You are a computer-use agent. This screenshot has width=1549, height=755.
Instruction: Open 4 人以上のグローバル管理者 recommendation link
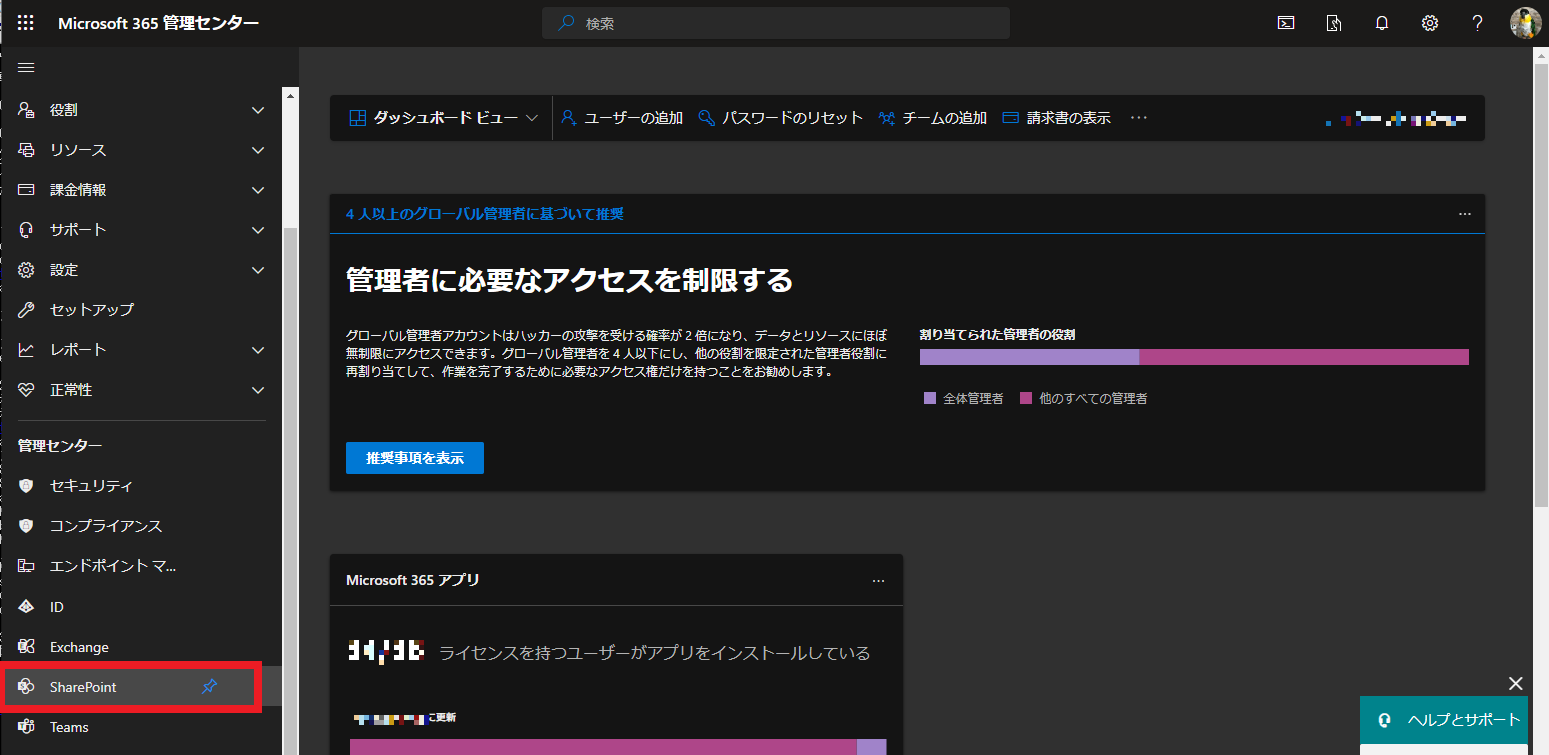click(485, 214)
